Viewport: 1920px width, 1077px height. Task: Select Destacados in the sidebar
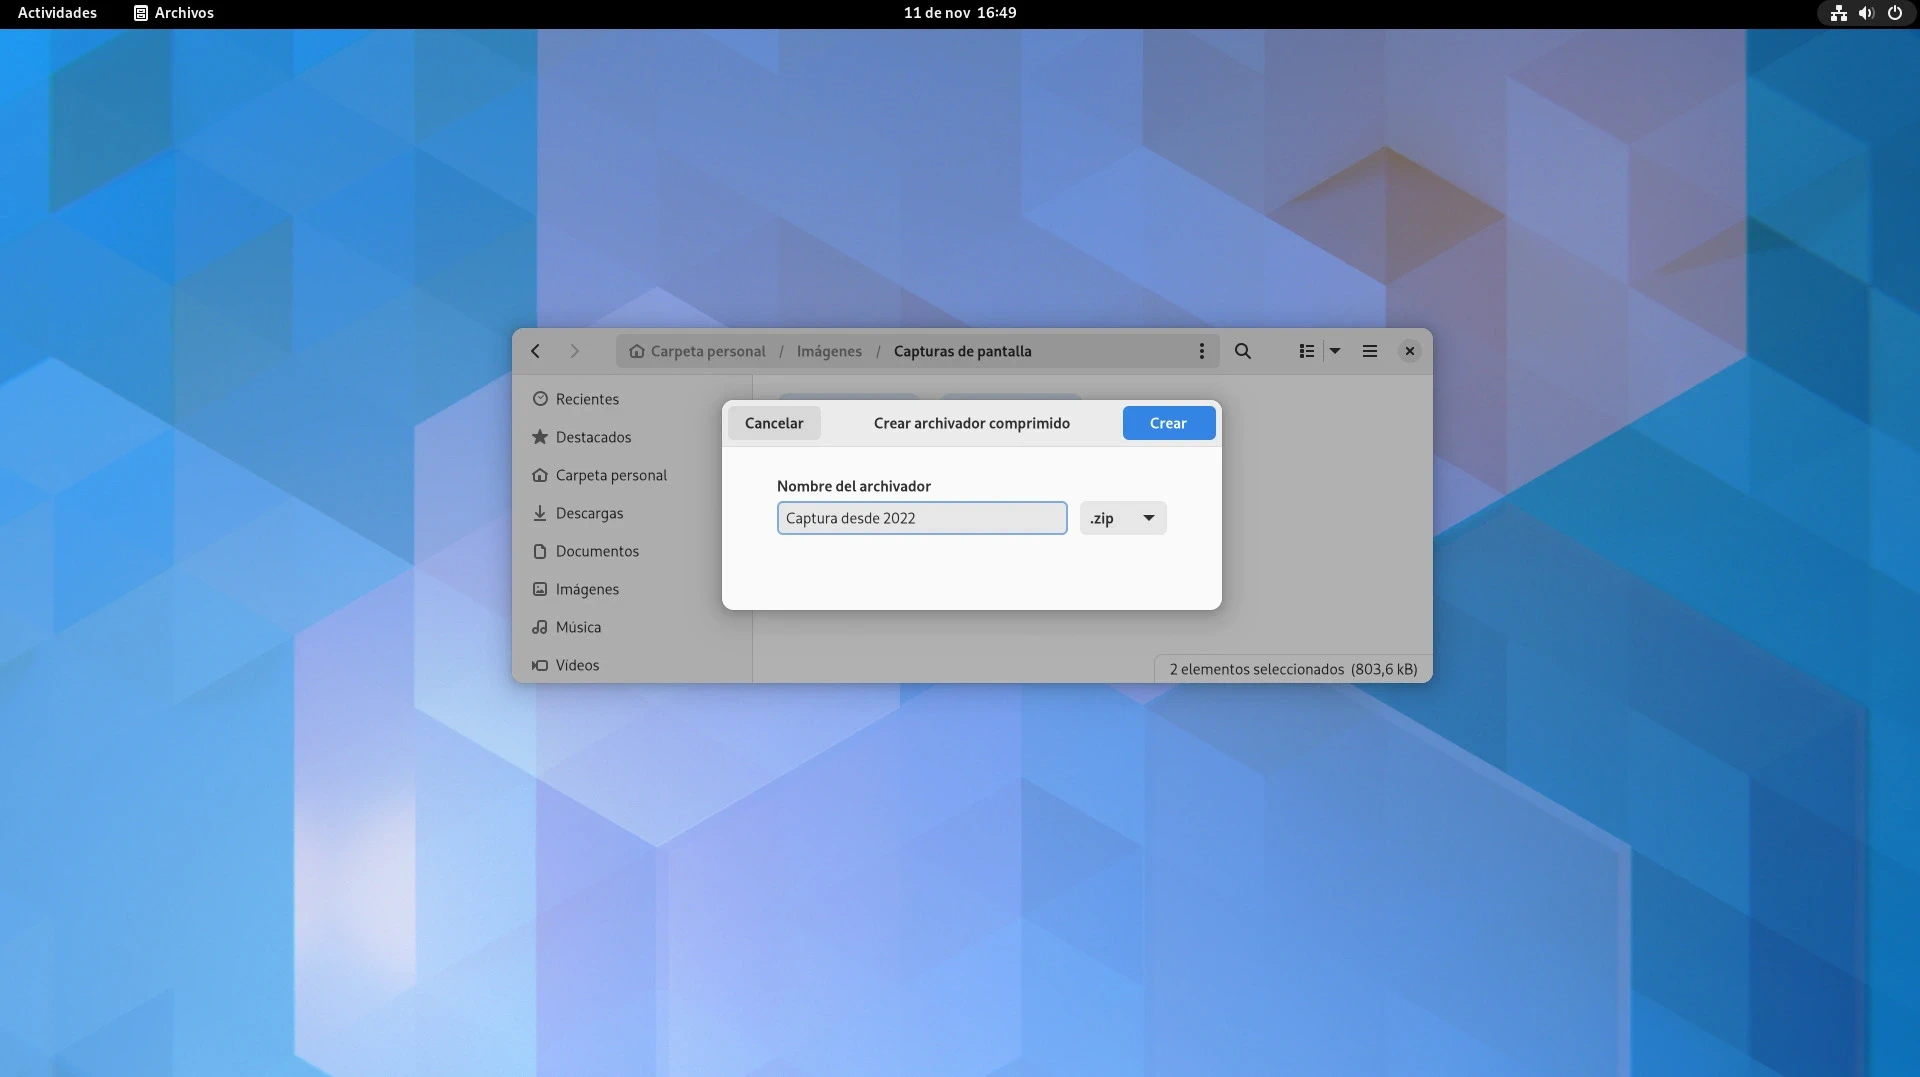click(x=593, y=437)
